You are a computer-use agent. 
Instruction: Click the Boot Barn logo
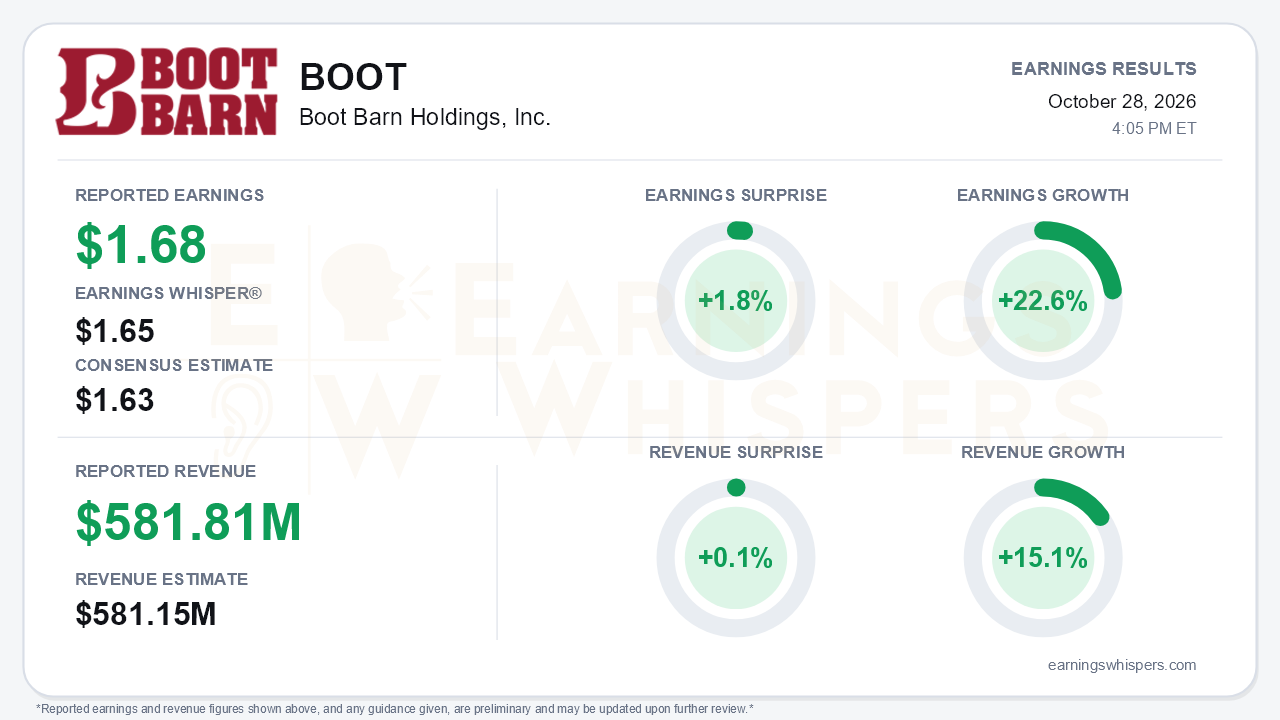(x=166, y=91)
